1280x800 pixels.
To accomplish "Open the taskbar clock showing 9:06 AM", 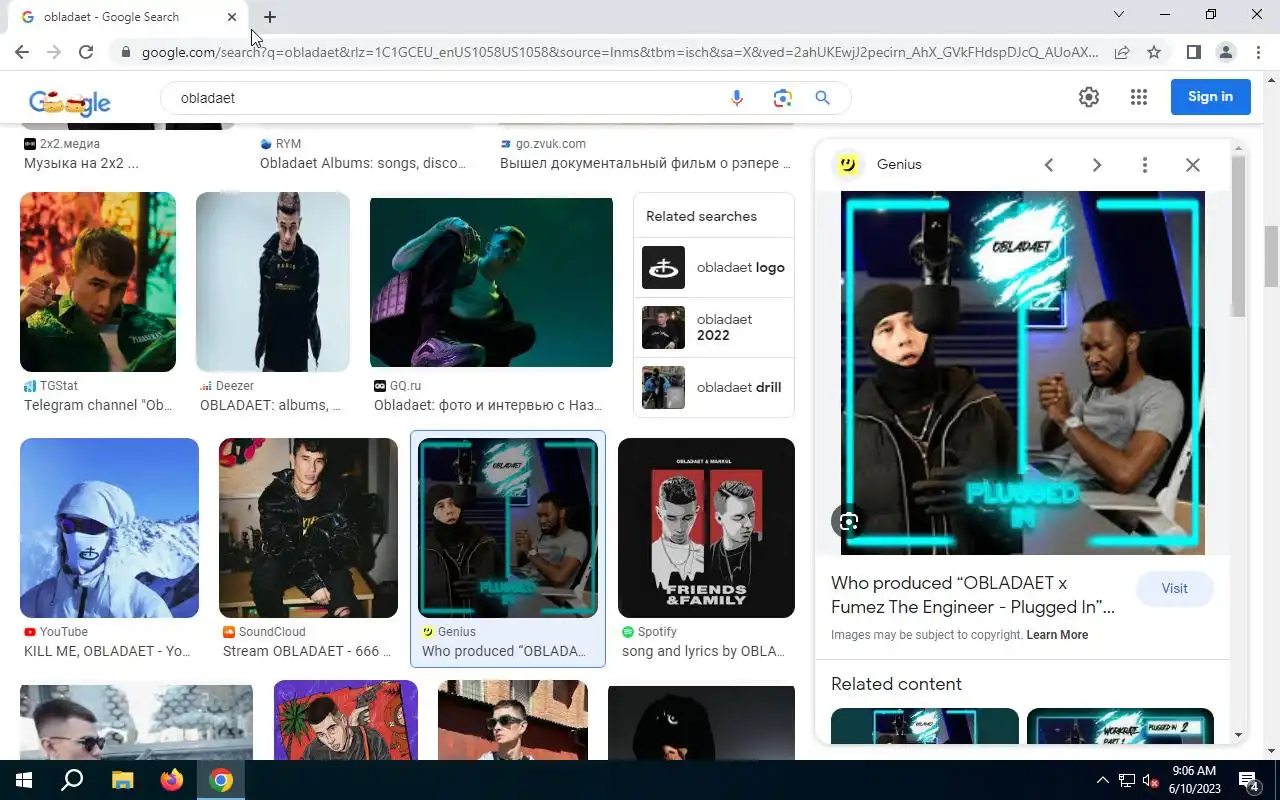I will pos(1194,780).
